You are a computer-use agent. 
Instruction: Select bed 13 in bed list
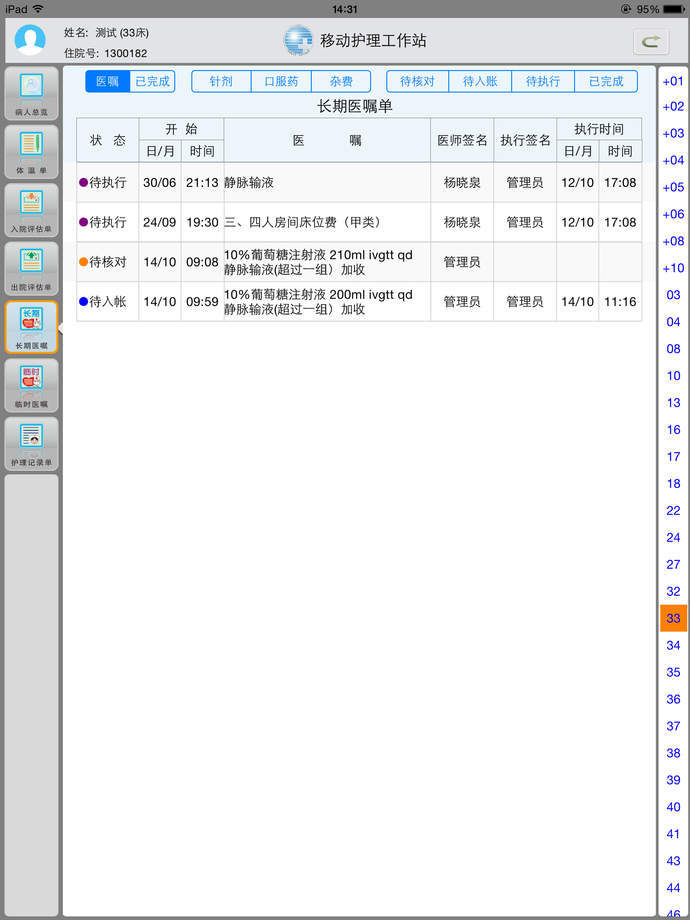(x=674, y=402)
